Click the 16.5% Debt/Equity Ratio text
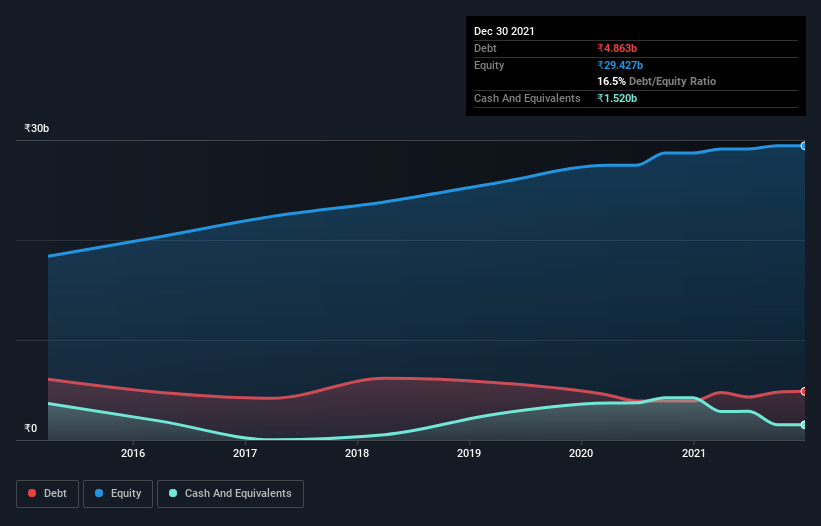821x526 pixels. tap(657, 81)
